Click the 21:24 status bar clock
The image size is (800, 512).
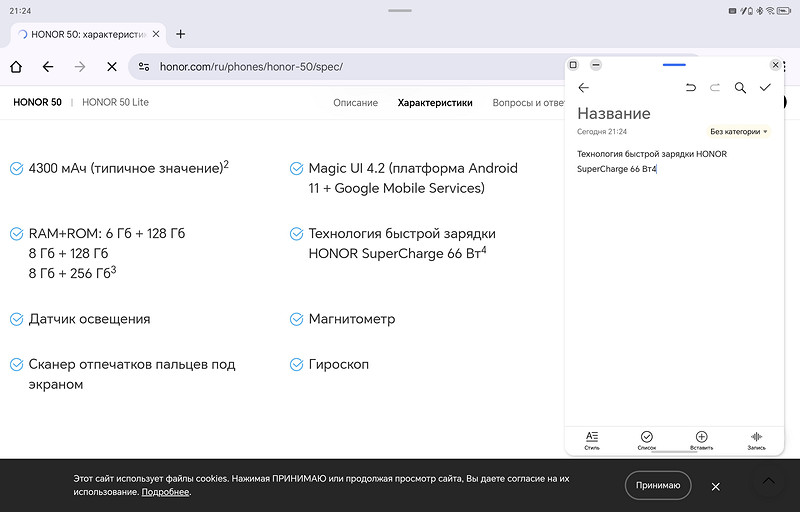pos(20,11)
